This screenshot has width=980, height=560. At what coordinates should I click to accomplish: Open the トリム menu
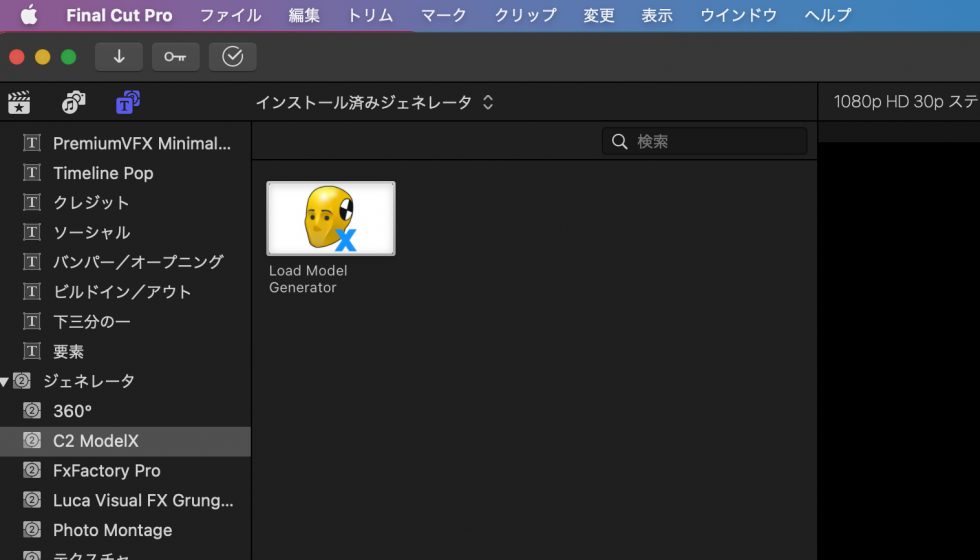(370, 15)
